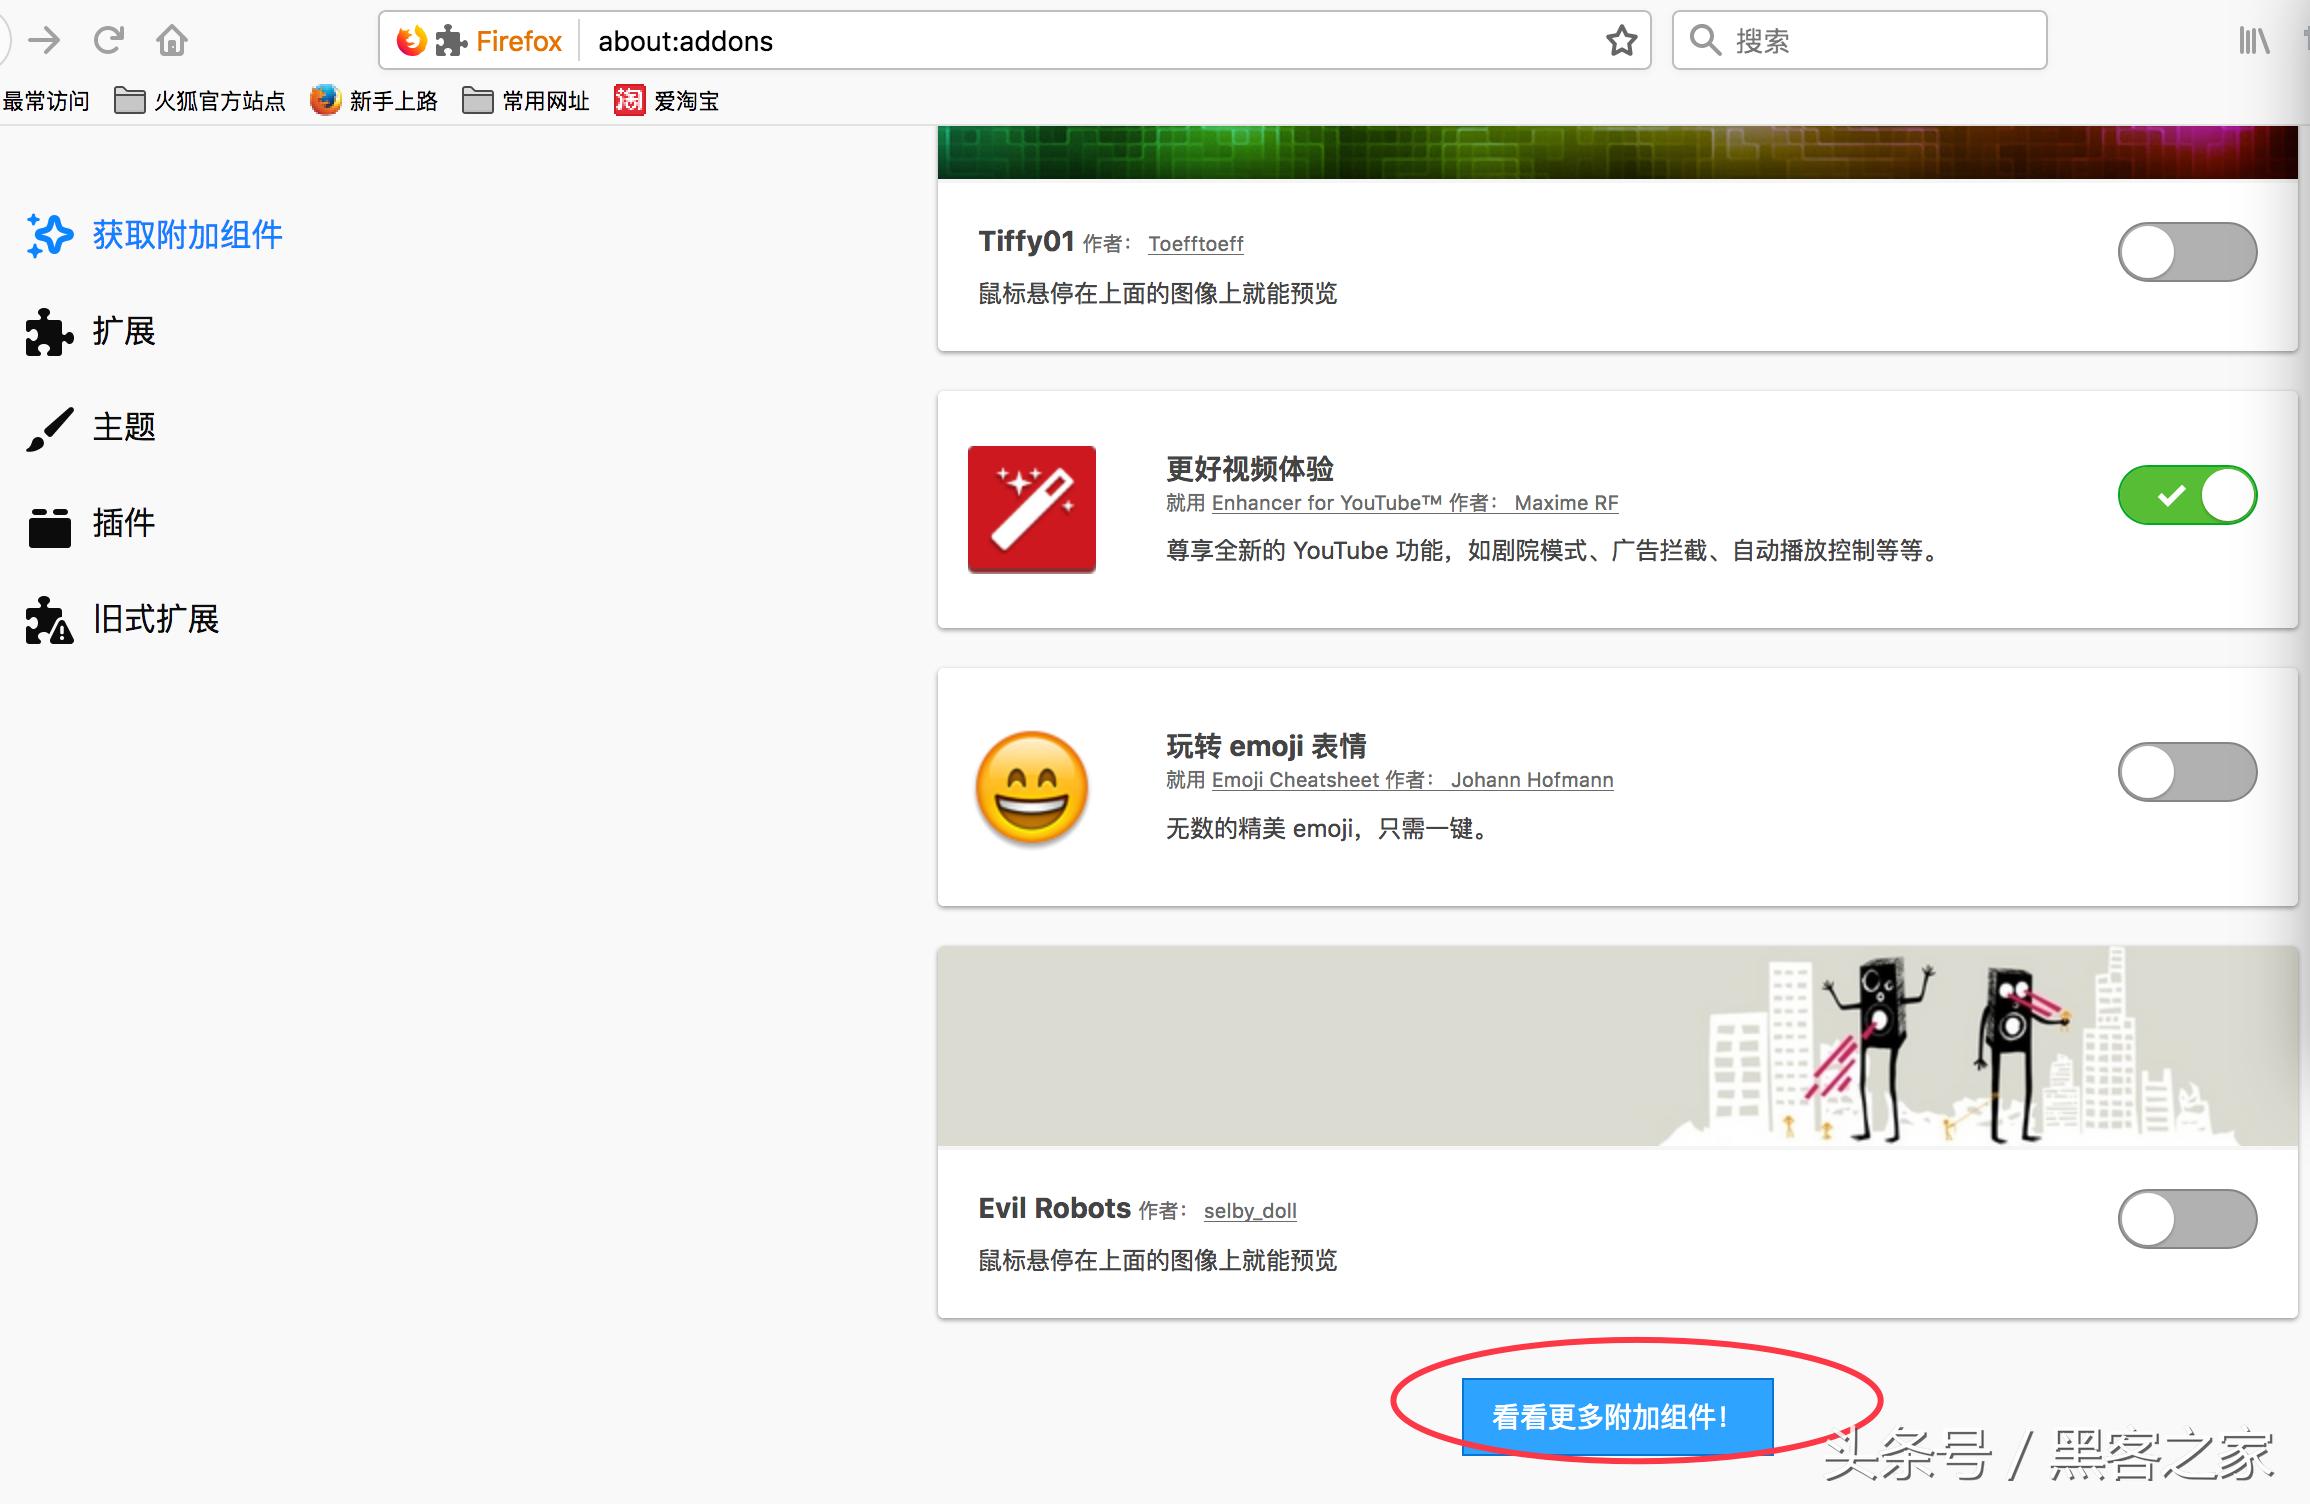Click the reload page icon
Screen dimensions: 2310x1504
(108, 40)
